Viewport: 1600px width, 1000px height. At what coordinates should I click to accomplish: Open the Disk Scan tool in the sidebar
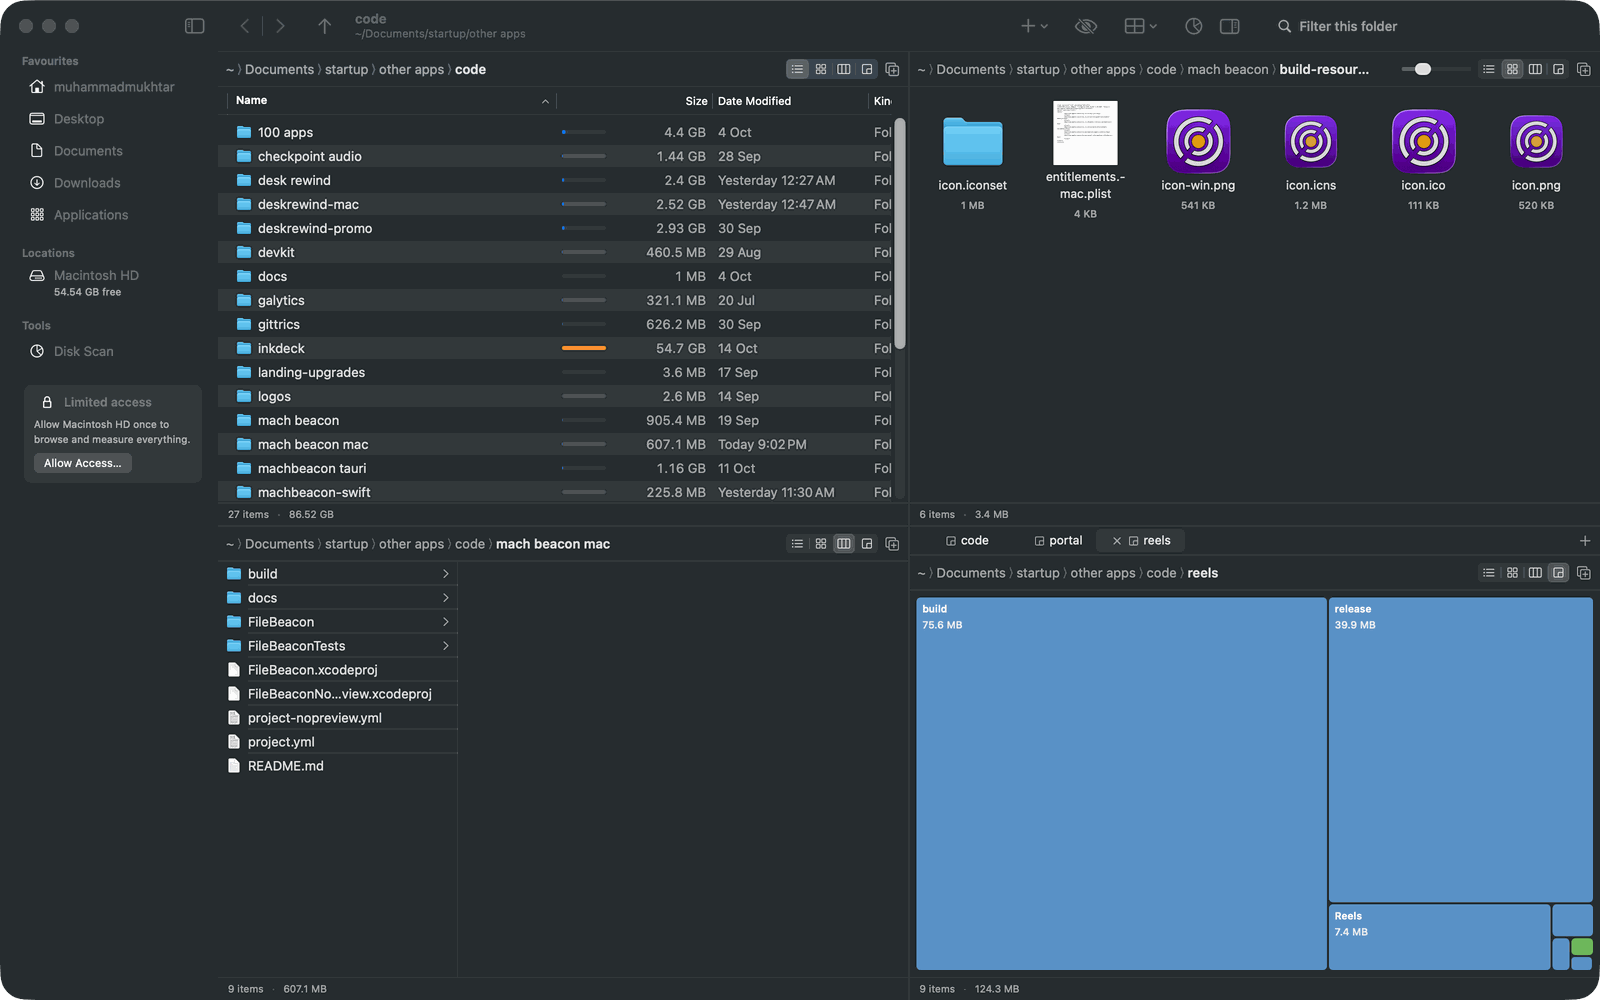tap(84, 351)
